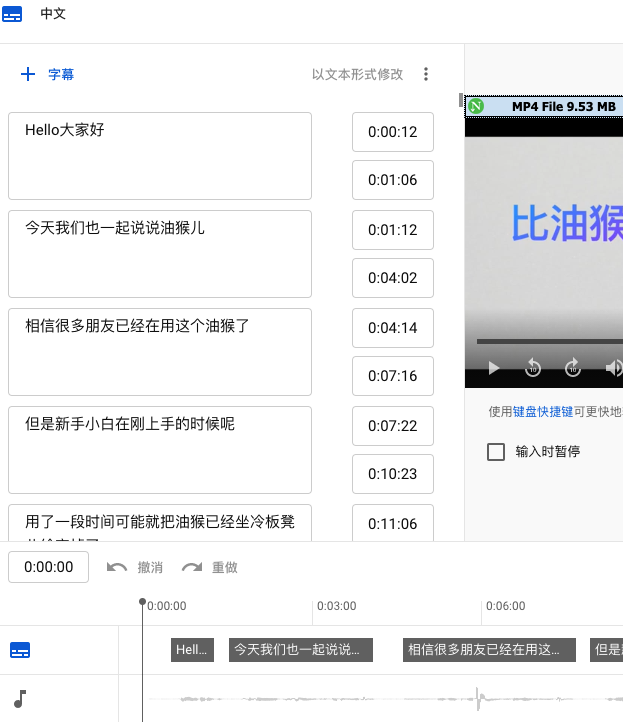The image size is (623, 722).
Task: Select the audio track music note icon
Action: (x=20, y=699)
